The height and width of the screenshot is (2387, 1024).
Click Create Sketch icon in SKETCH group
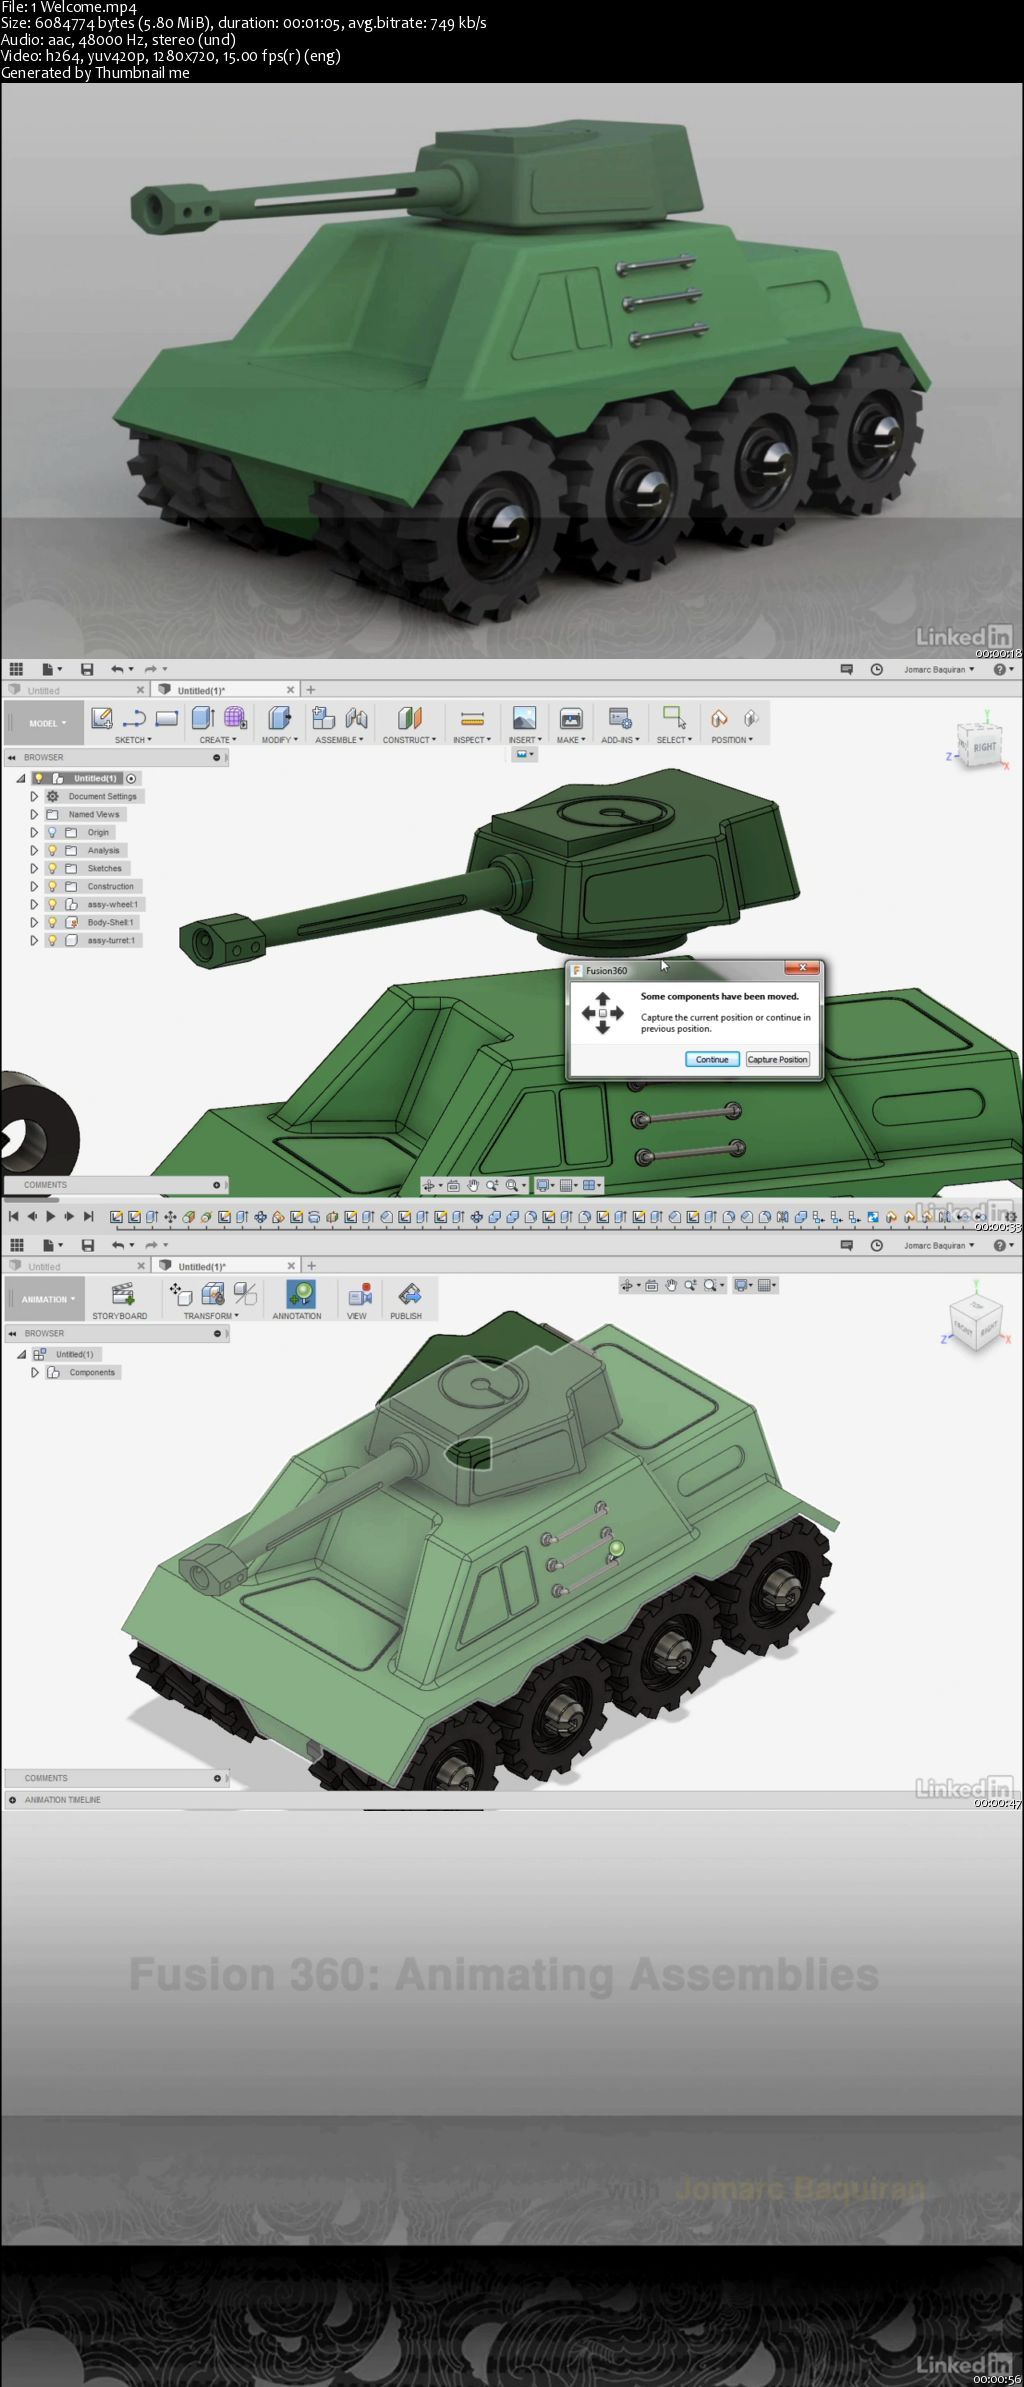tap(102, 718)
